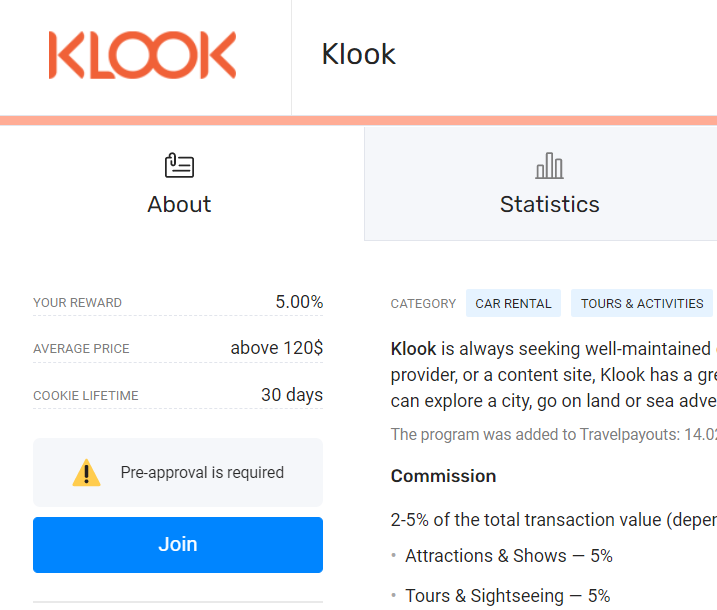Click the bold Klook word in description
Image resolution: width=717 pixels, height=610 pixels.
[x=413, y=349]
